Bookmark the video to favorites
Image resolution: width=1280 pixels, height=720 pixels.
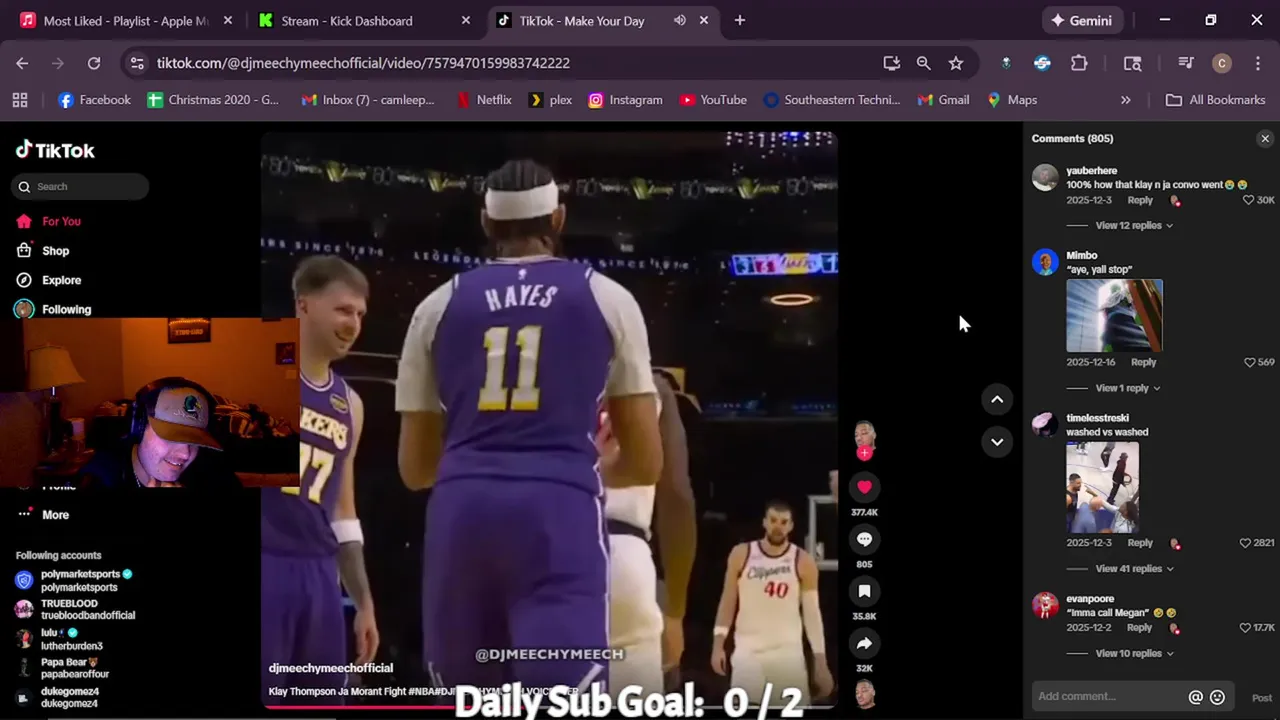tap(865, 591)
